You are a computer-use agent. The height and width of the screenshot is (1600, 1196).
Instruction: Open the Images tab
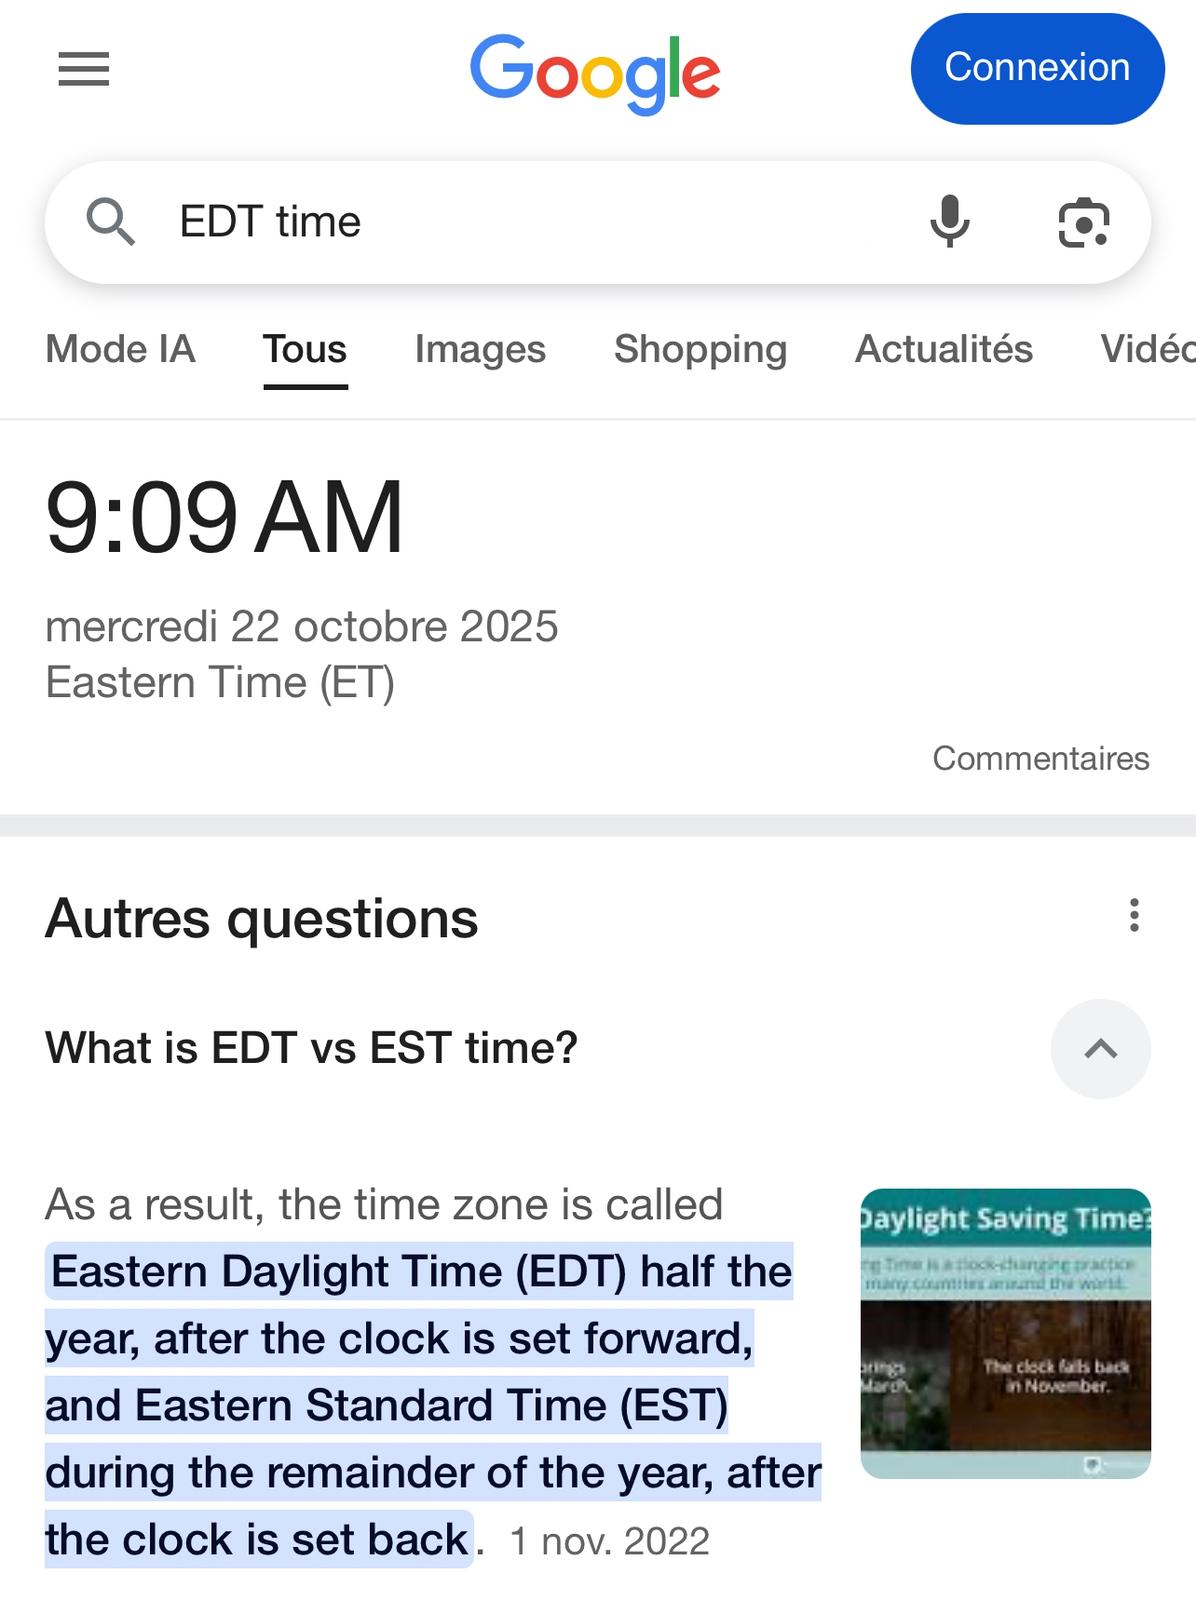tap(480, 349)
